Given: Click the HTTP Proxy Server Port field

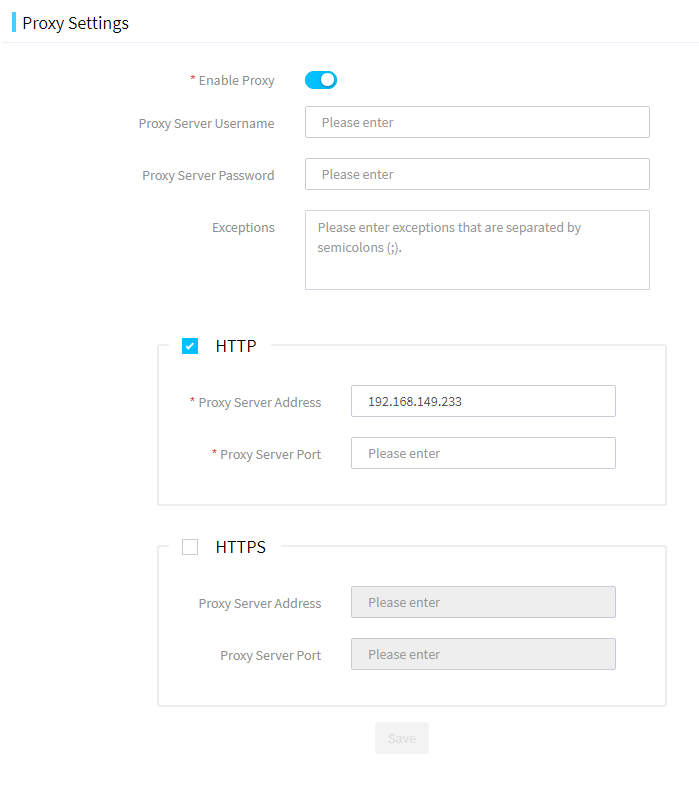Looking at the screenshot, I should 483,453.
